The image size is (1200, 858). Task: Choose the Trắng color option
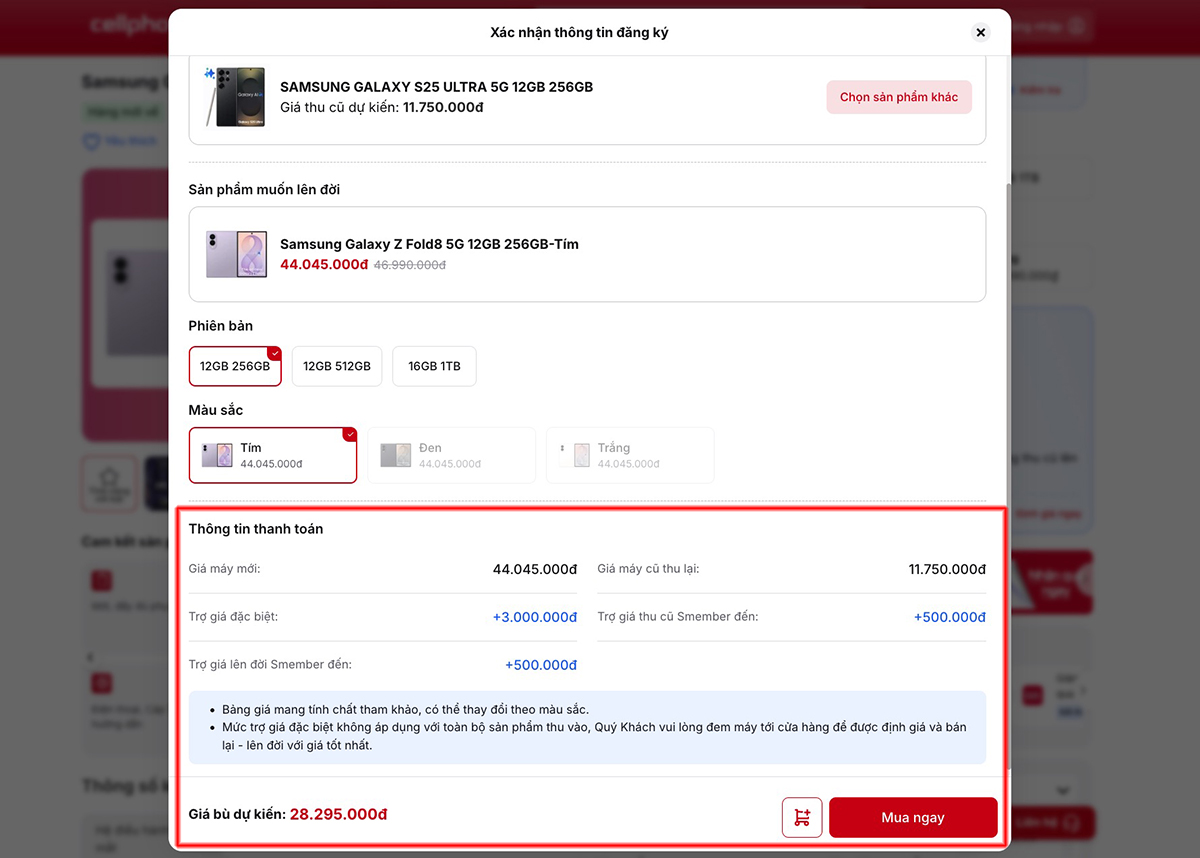630,456
